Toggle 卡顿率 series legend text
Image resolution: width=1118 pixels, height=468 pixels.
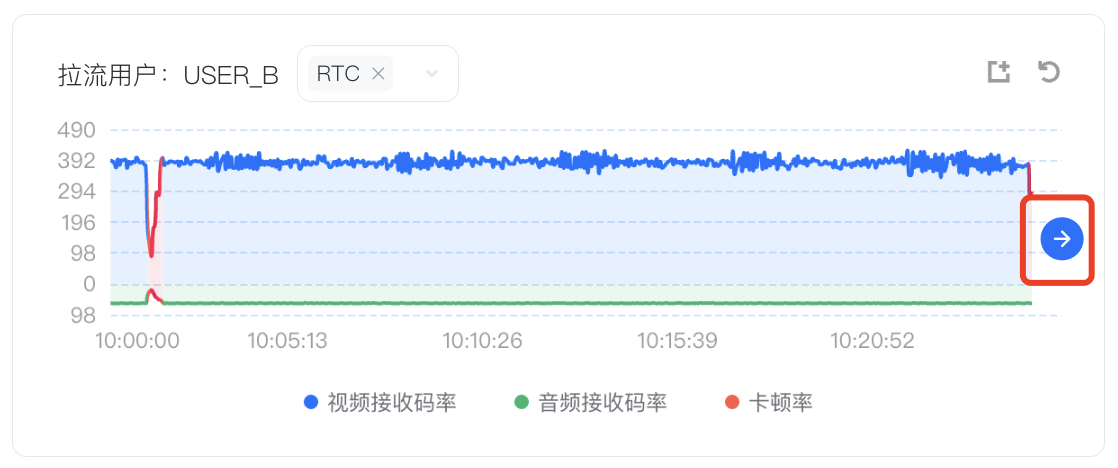click(780, 403)
